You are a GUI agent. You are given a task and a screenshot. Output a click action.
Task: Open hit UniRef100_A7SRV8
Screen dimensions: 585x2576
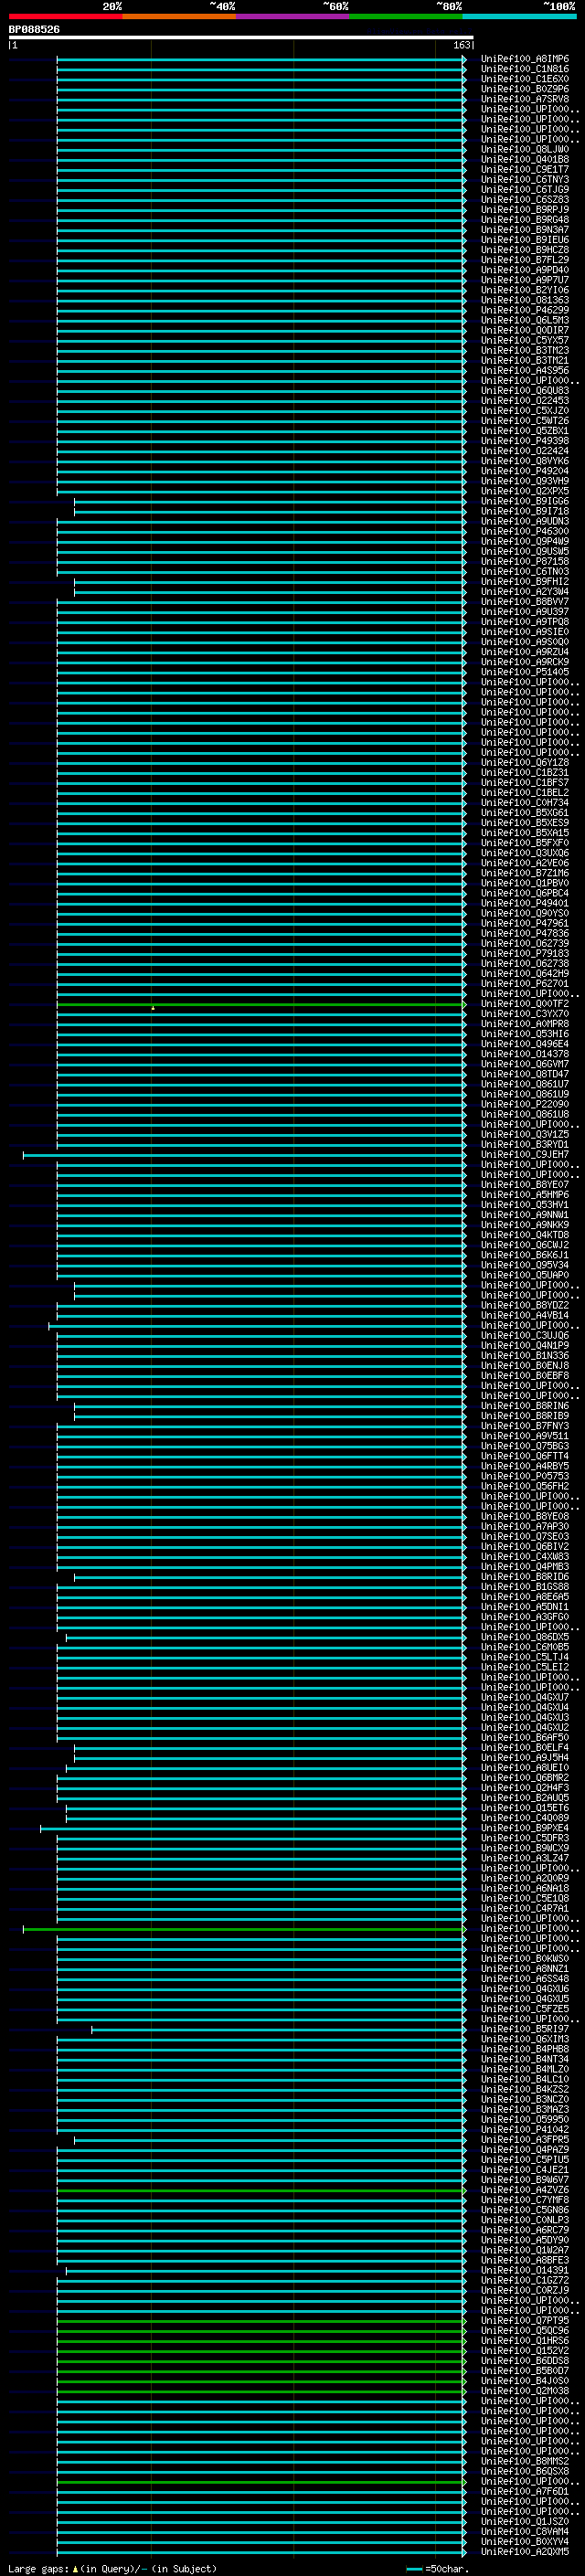point(525,99)
